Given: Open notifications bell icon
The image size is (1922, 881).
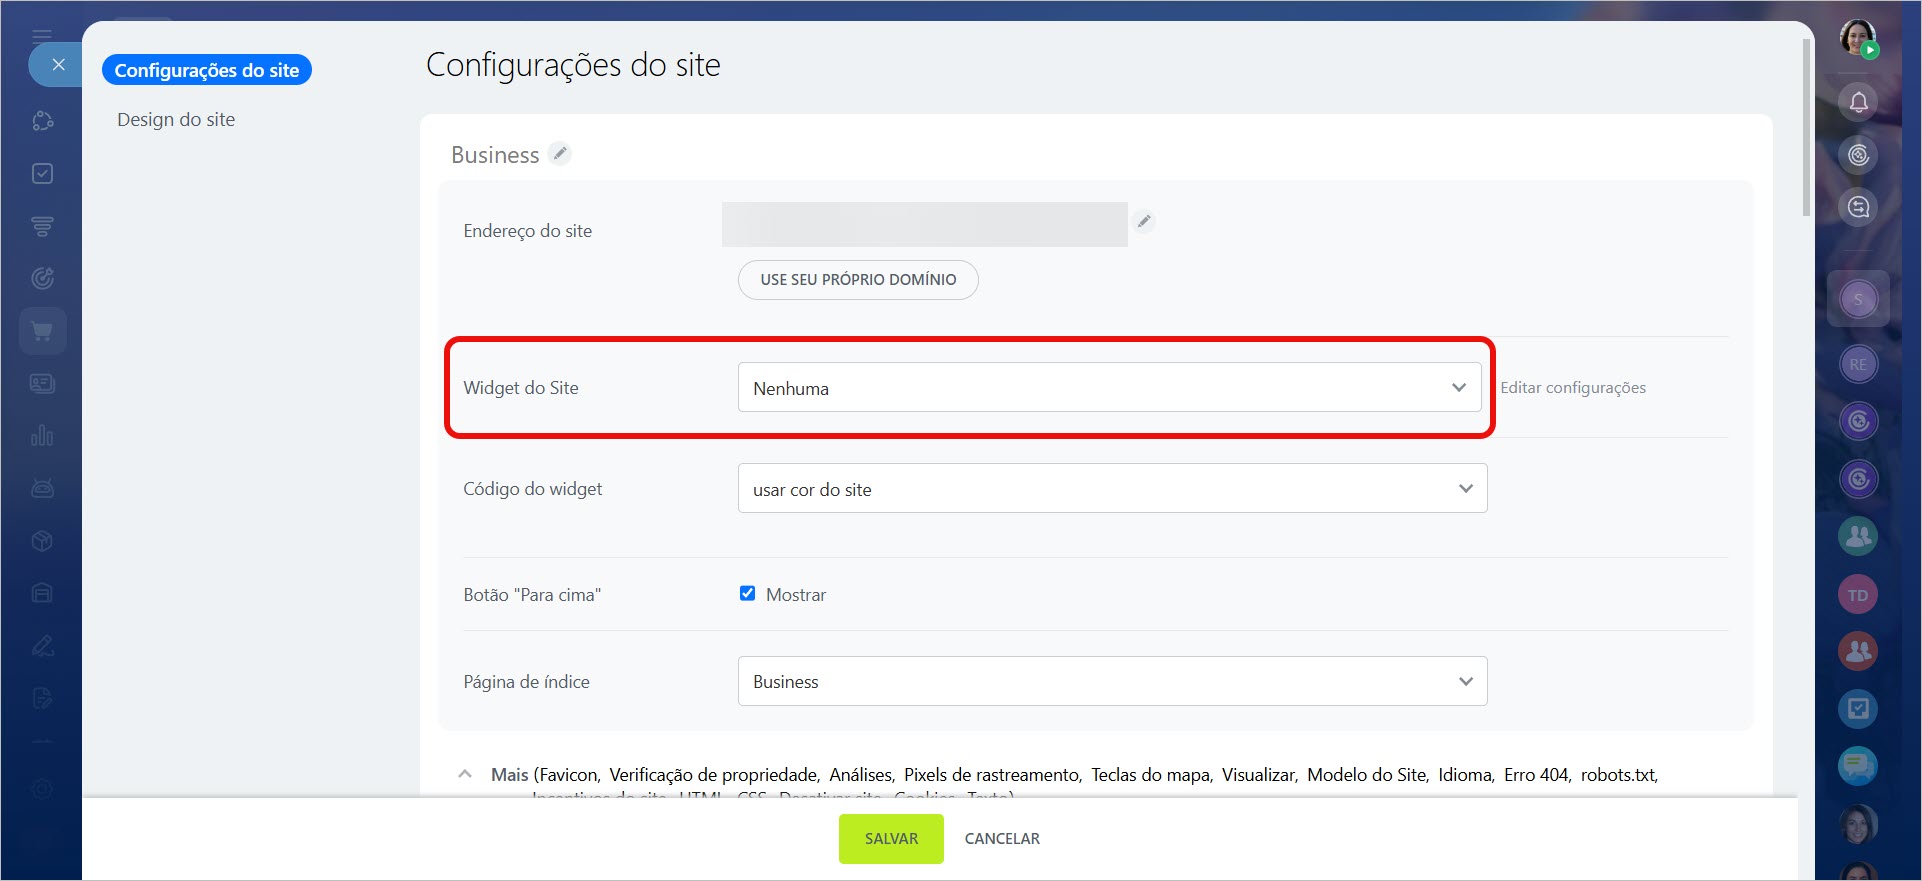Looking at the screenshot, I should 1858,102.
